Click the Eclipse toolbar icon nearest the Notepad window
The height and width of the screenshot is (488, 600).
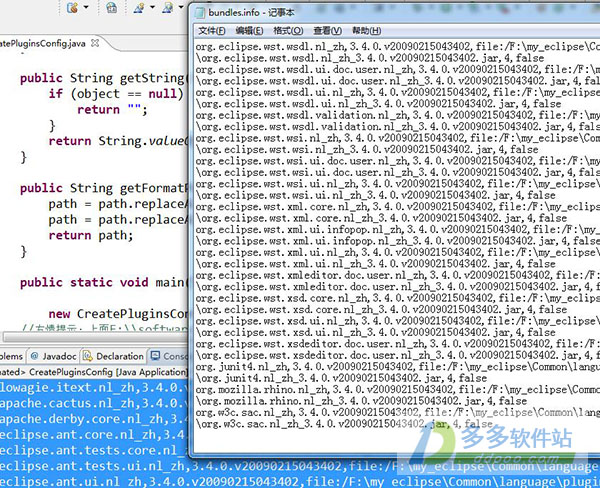pyautogui.click(x=168, y=8)
